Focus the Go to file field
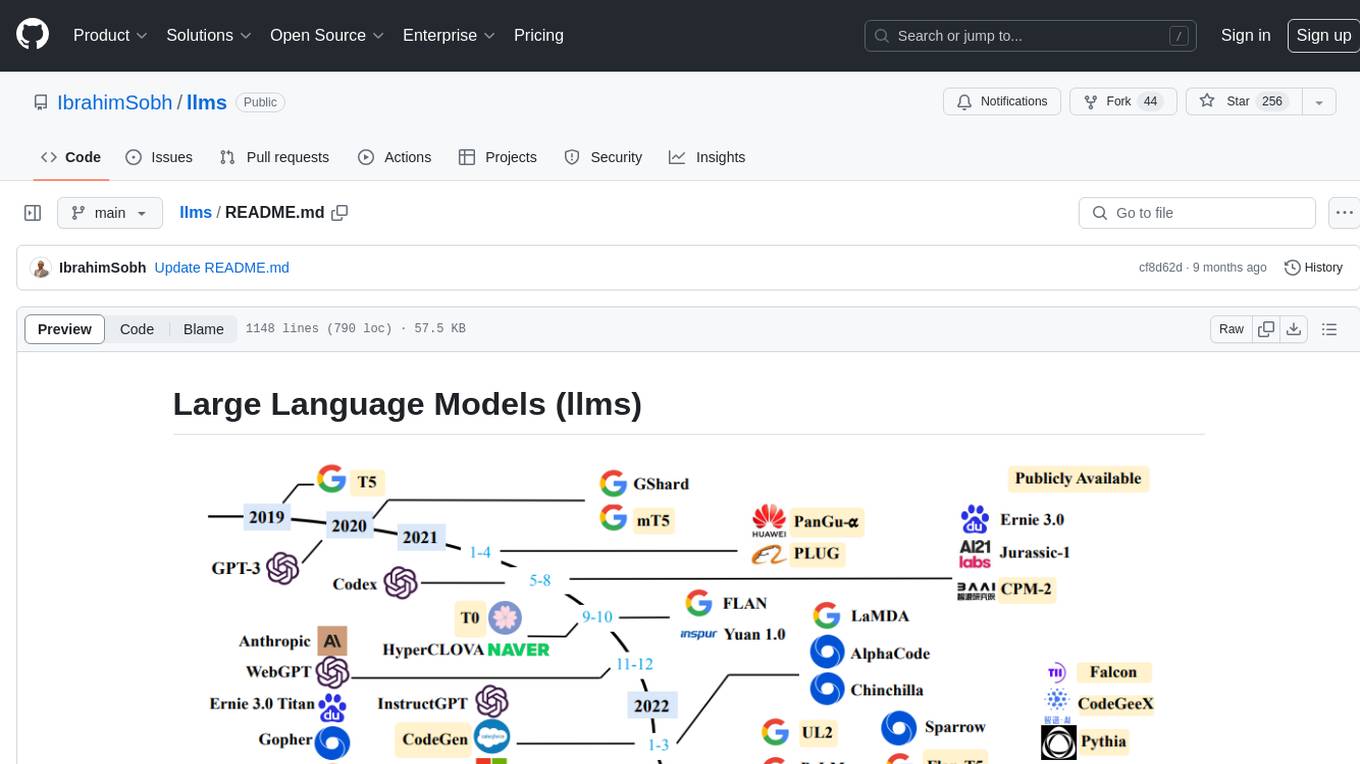Viewport: 1360px width, 764px height. 1197,213
